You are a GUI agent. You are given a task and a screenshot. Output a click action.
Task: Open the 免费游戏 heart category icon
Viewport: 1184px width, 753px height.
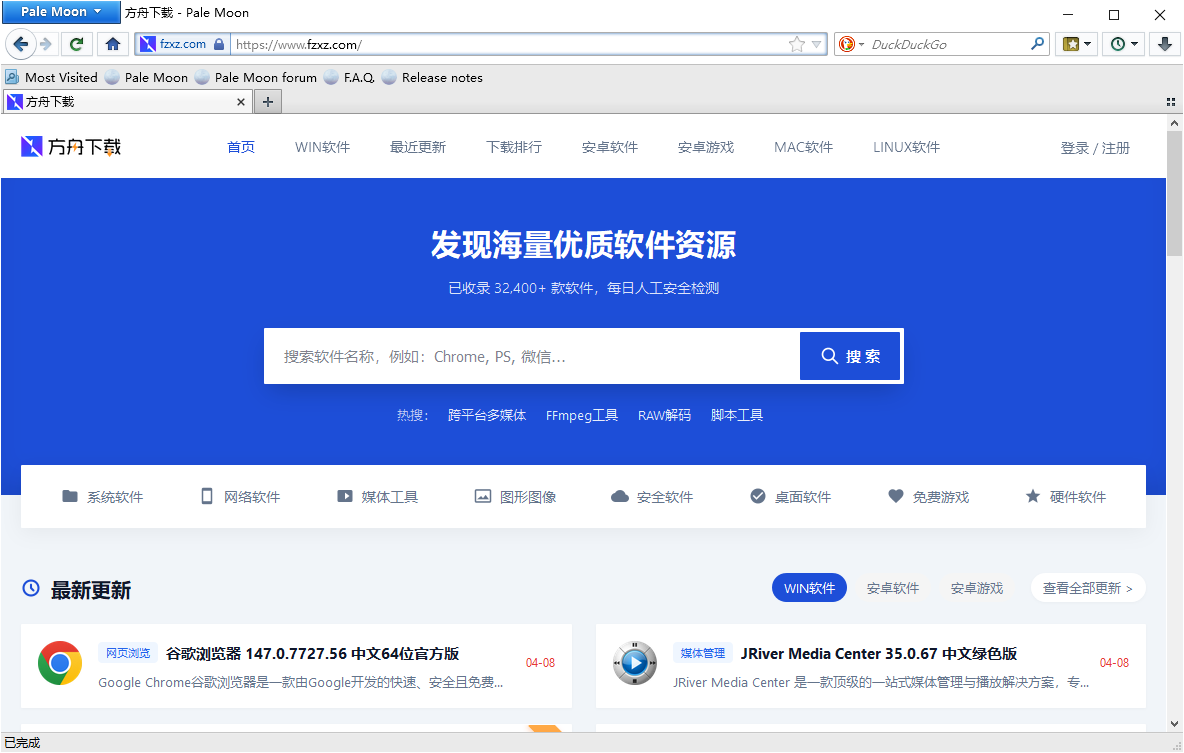(x=895, y=496)
